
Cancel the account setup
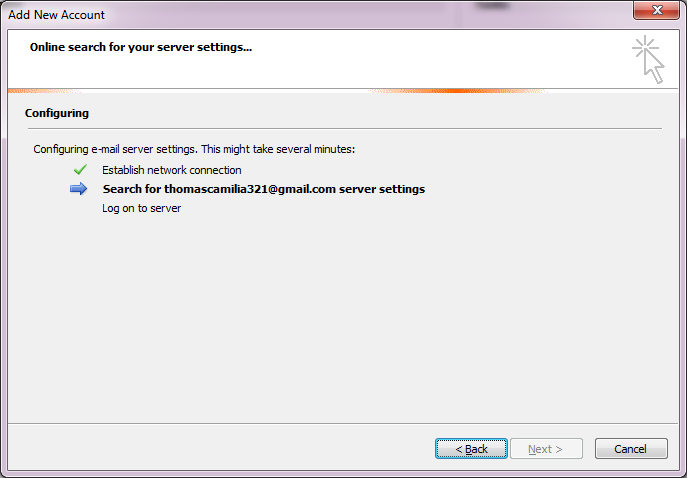(x=630, y=449)
